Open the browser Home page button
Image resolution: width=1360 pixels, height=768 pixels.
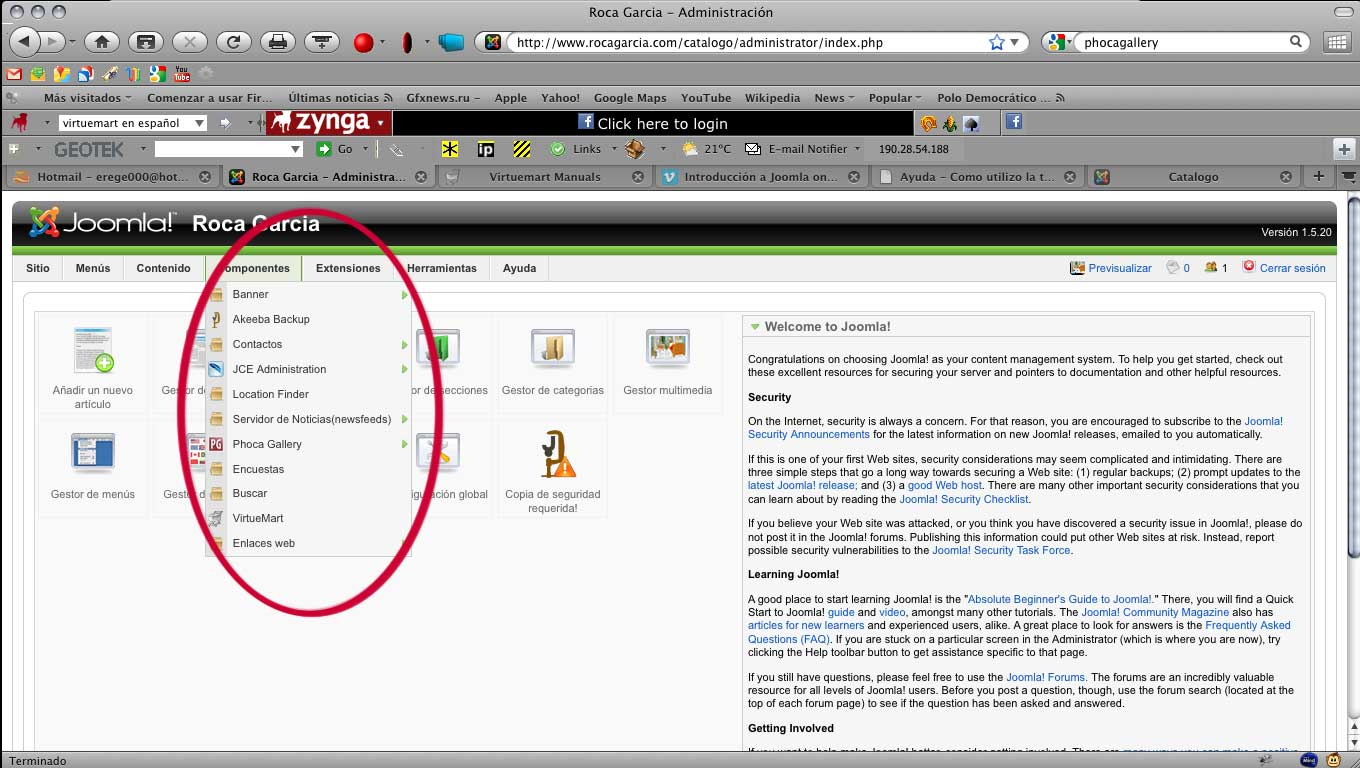point(101,42)
